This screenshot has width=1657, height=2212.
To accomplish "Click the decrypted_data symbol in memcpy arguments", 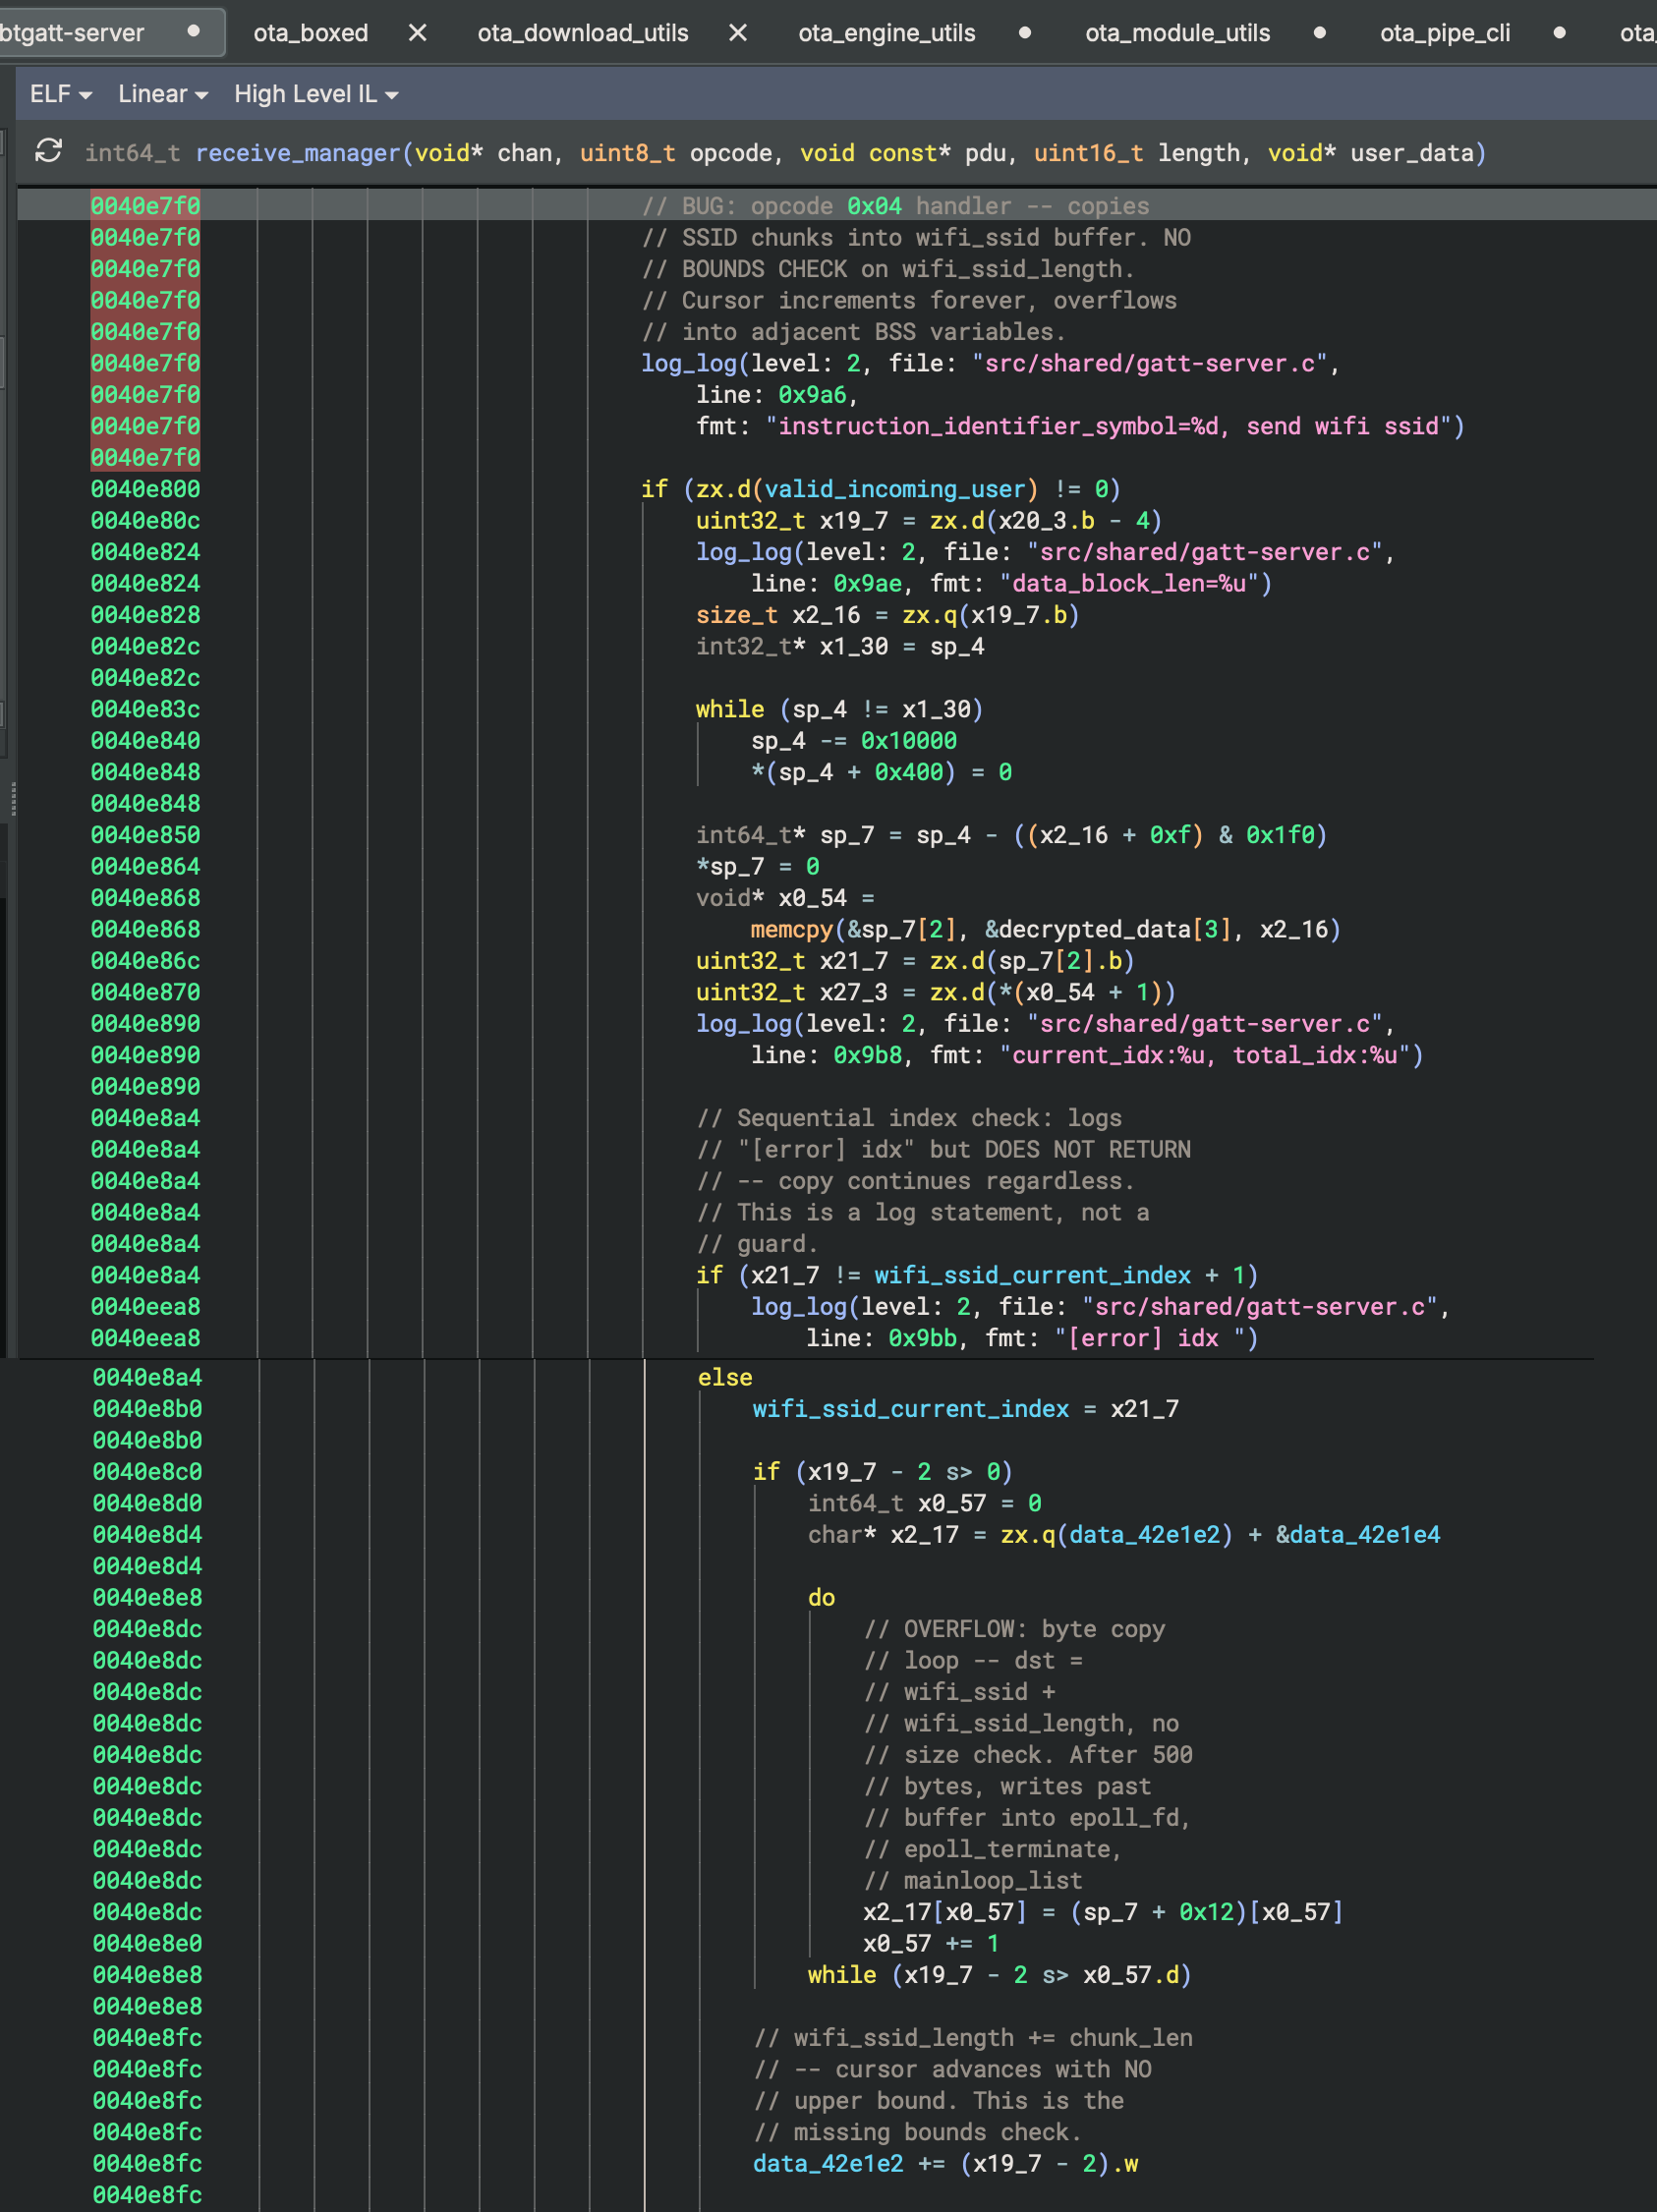I will pyautogui.click(x=1095, y=929).
